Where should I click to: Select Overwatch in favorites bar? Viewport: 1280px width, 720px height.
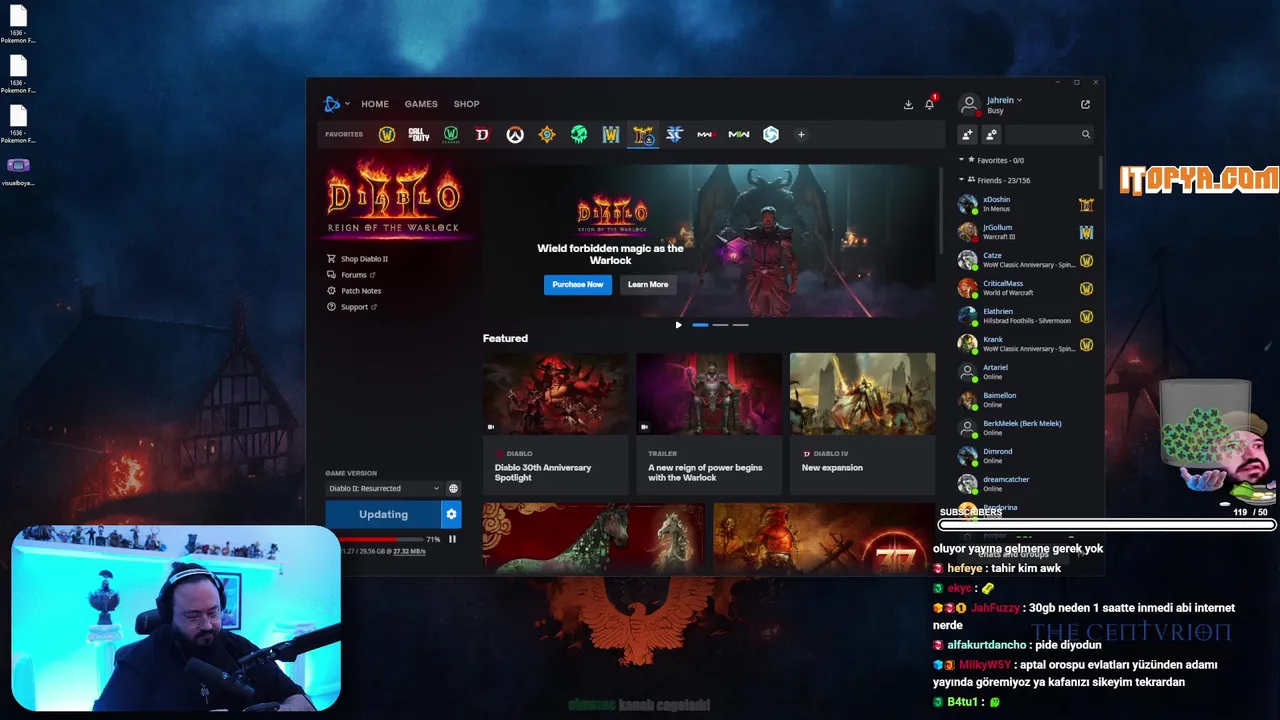click(515, 134)
